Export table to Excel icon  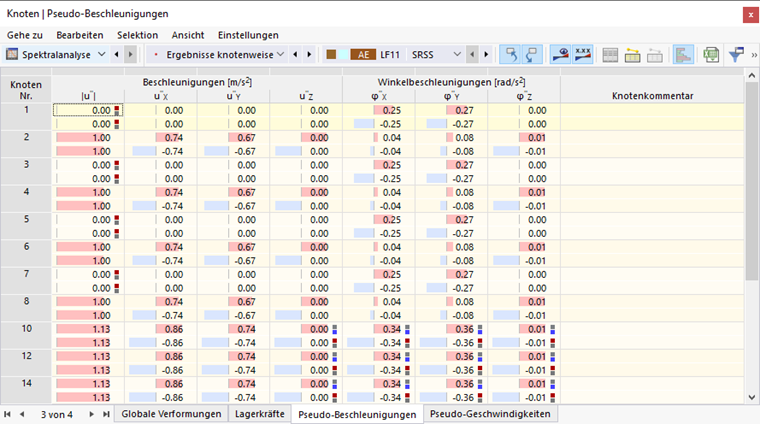[x=711, y=55]
